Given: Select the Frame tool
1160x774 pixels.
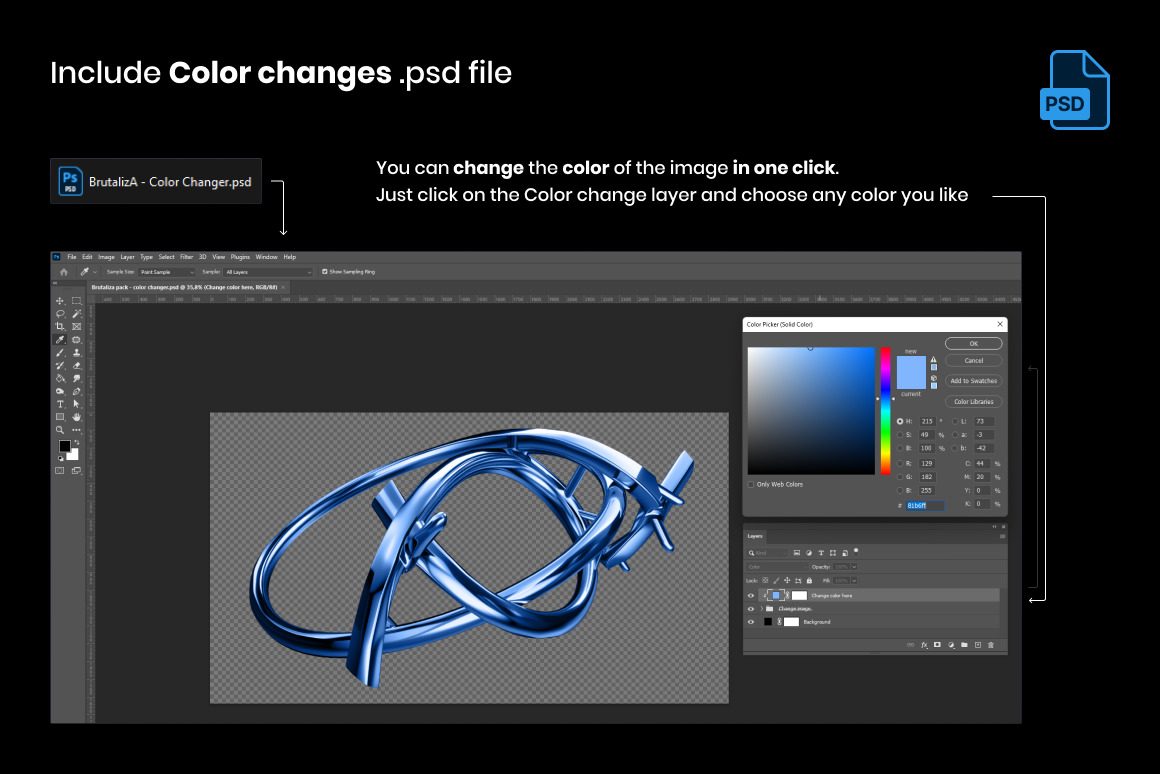Looking at the screenshot, I should pos(76,326).
